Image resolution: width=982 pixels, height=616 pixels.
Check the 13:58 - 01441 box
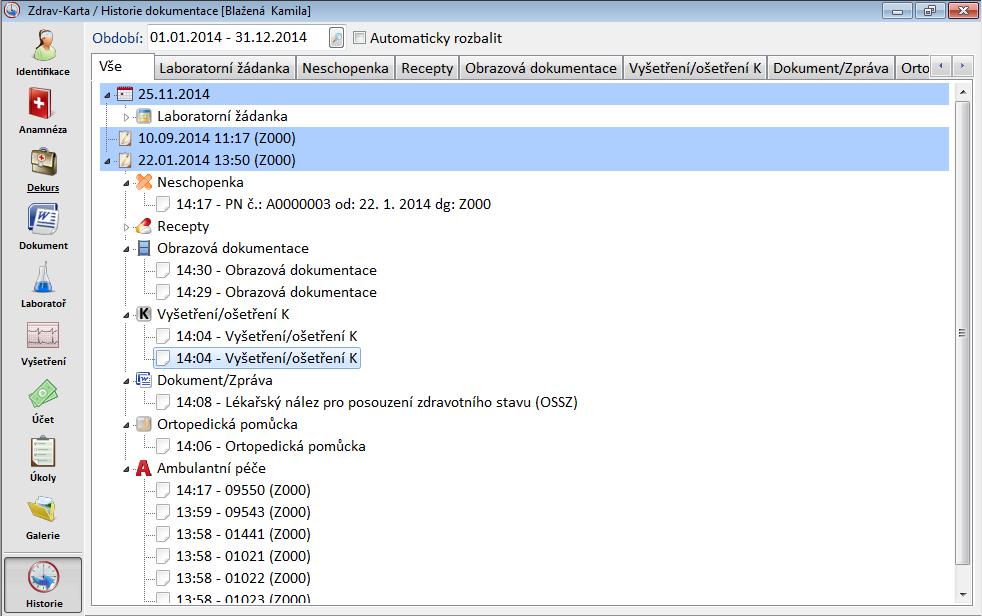[x=163, y=534]
